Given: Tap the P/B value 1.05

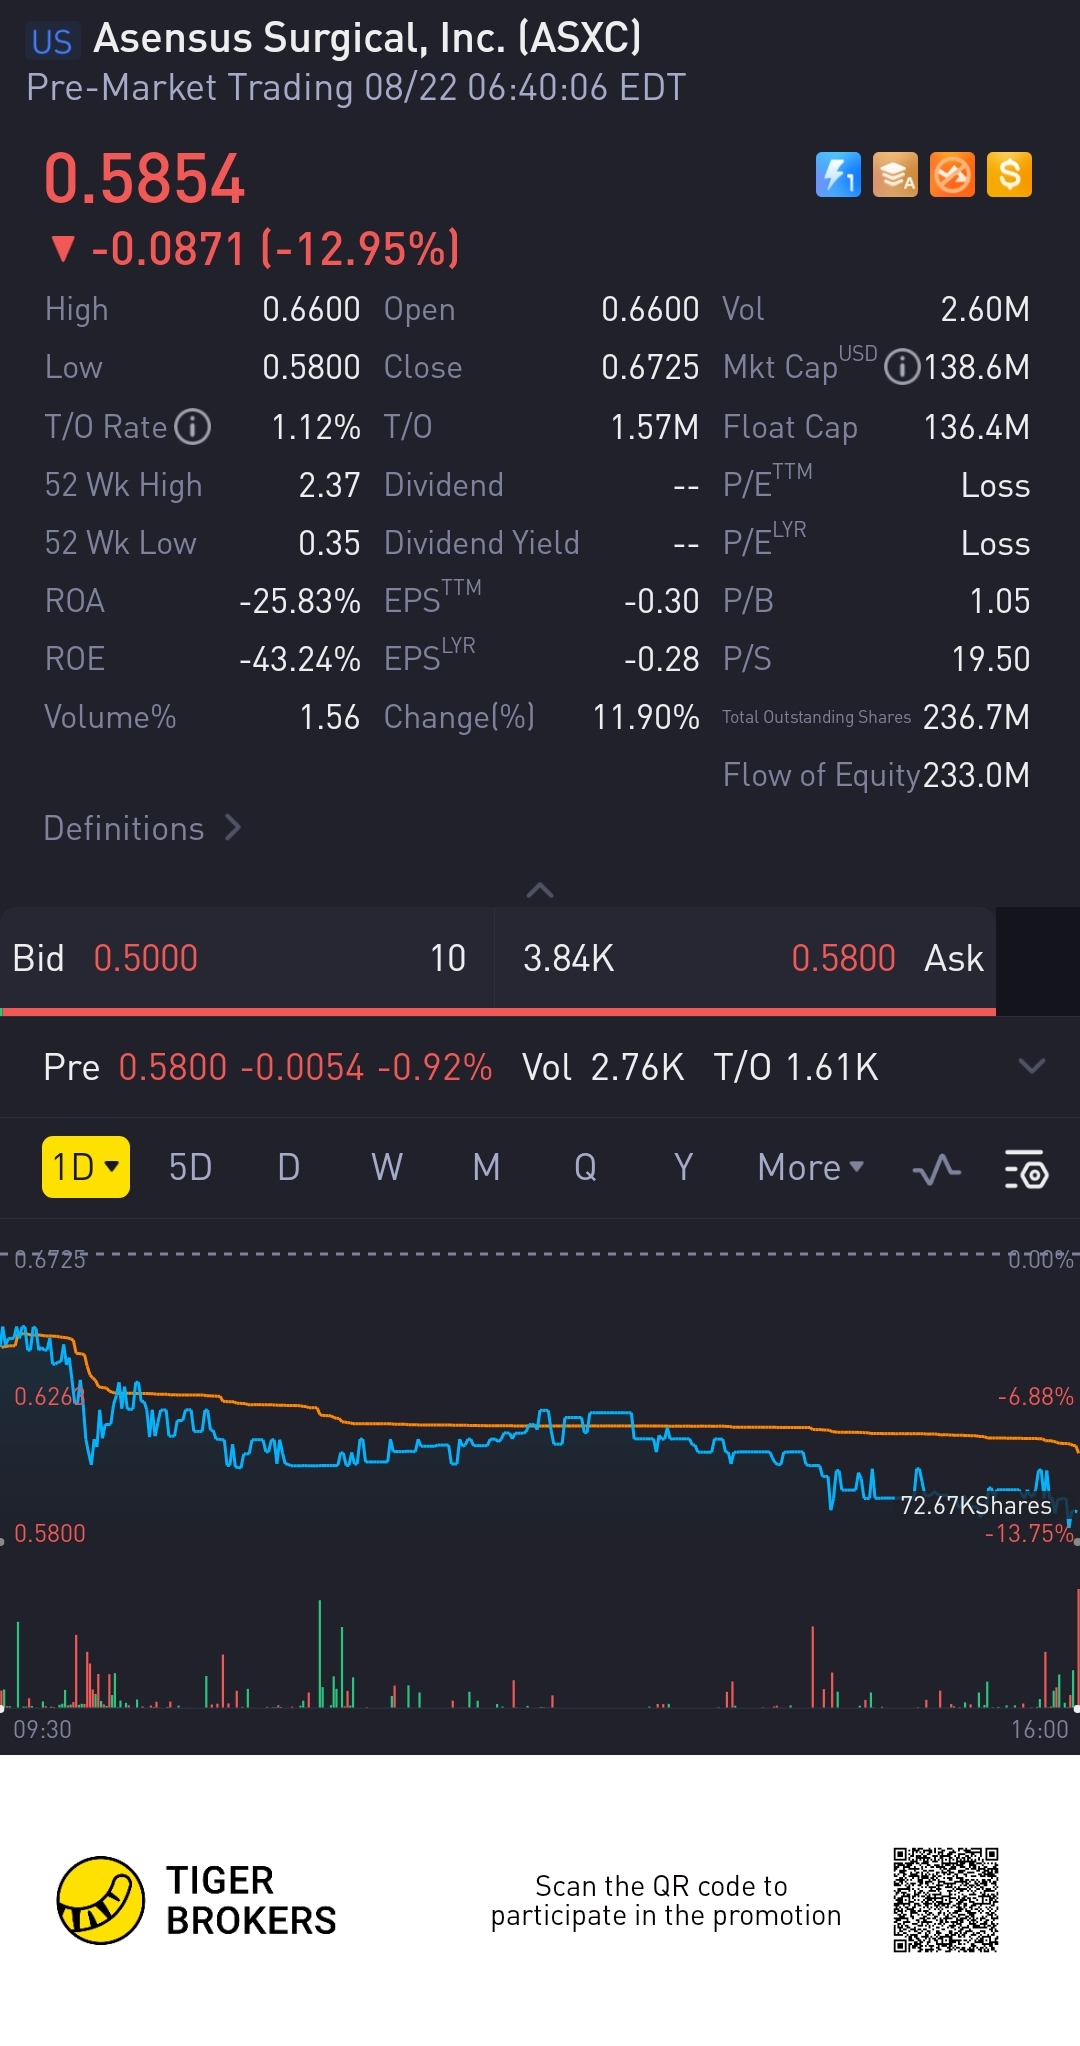Looking at the screenshot, I should (1000, 601).
